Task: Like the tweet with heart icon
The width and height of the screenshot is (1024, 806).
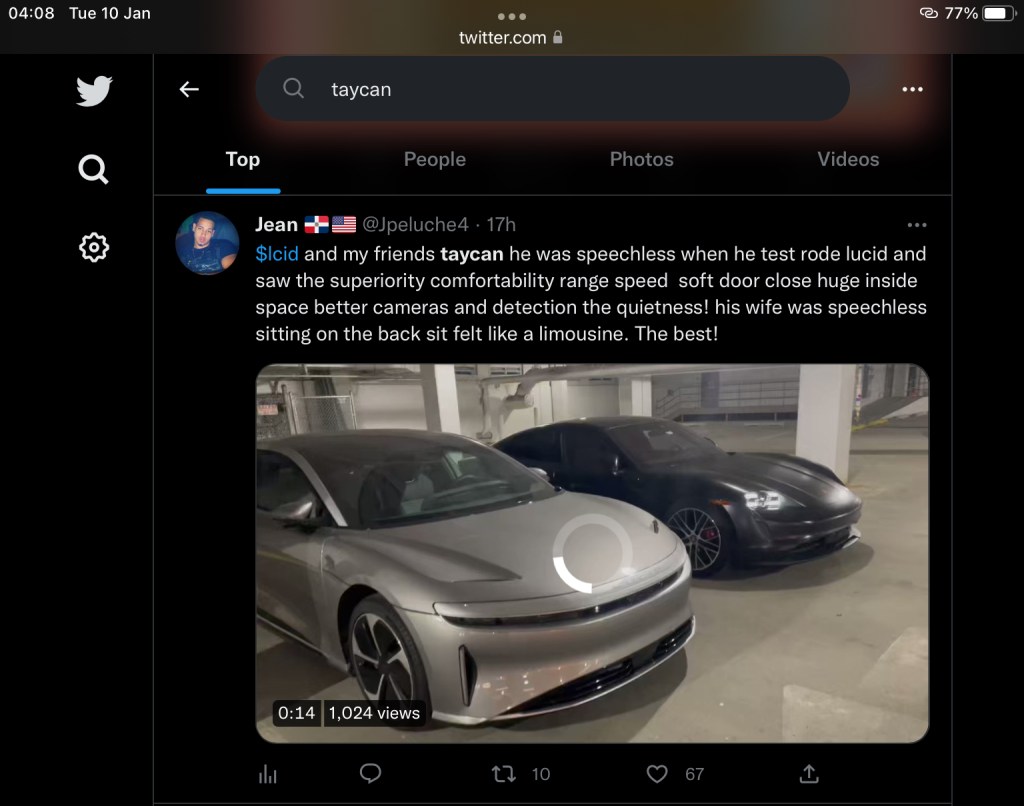Action: (657, 773)
